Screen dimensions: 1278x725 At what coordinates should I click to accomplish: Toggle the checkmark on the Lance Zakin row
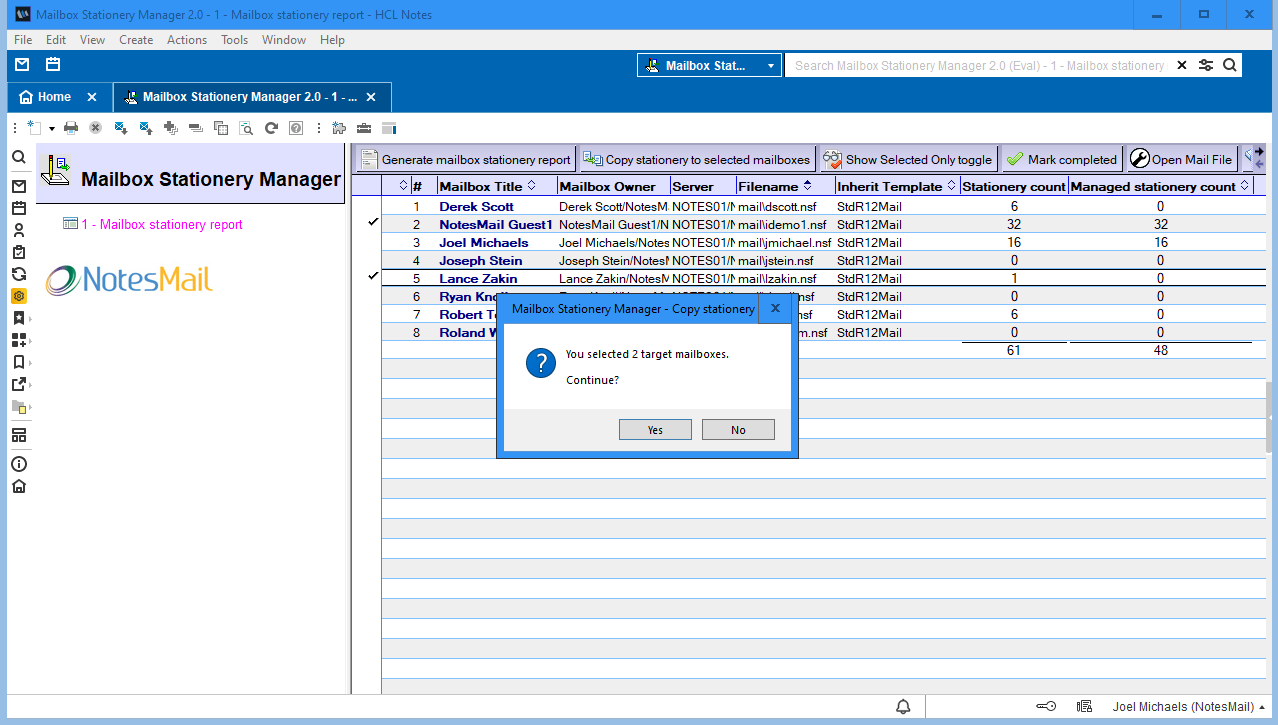[x=373, y=277]
